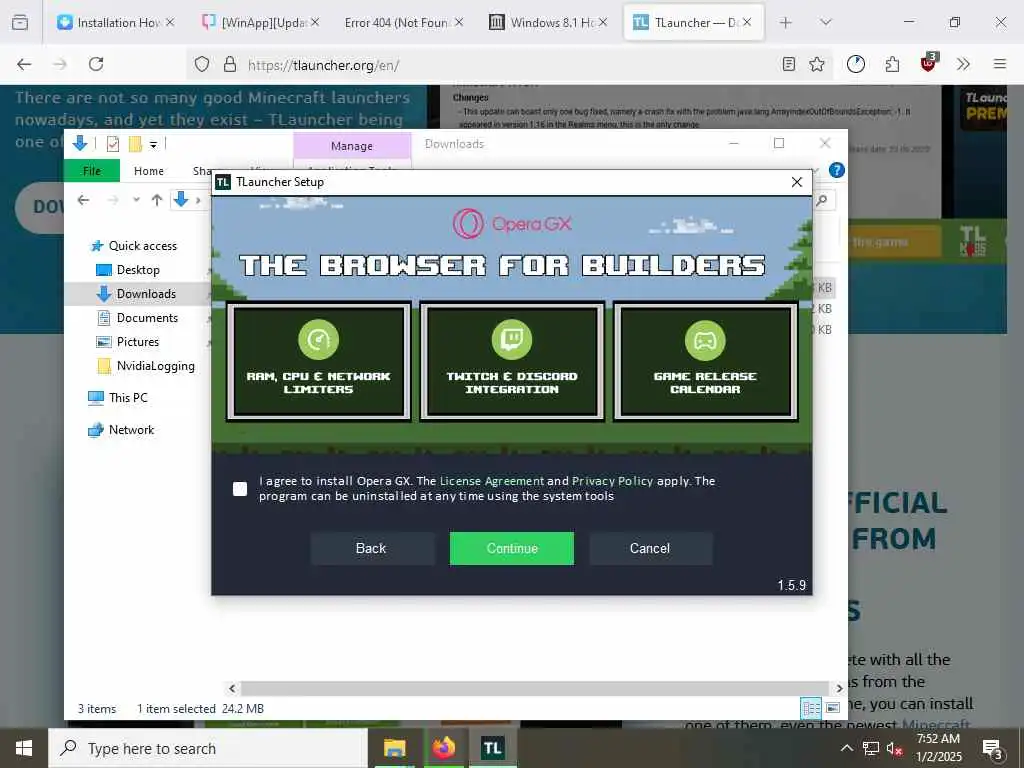Switch to Error 404 (Not Found) tab

tap(404, 22)
